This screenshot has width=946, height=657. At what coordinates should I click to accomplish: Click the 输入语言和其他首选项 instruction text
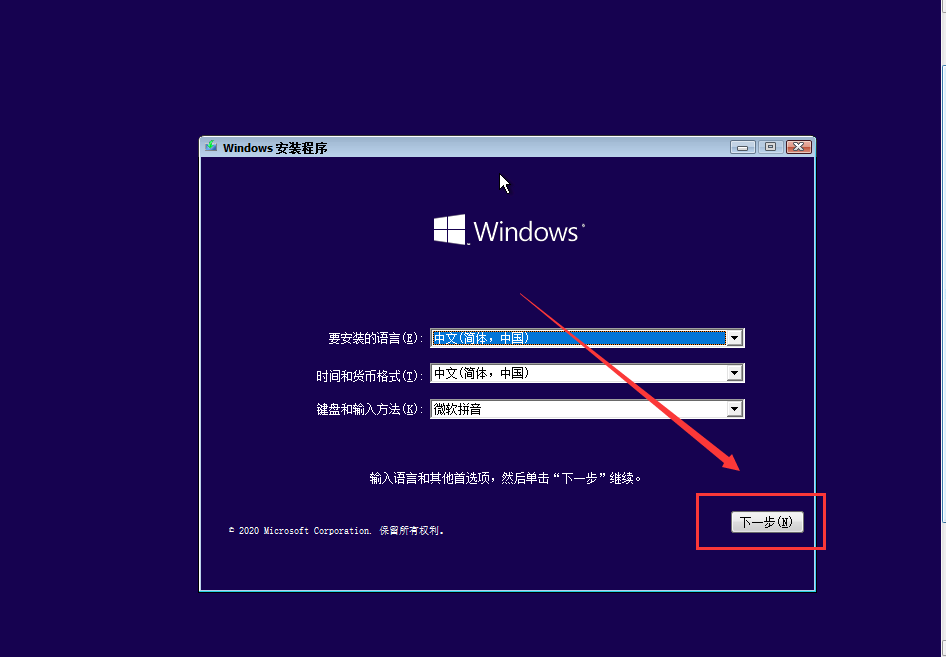pyautogui.click(x=505, y=478)
